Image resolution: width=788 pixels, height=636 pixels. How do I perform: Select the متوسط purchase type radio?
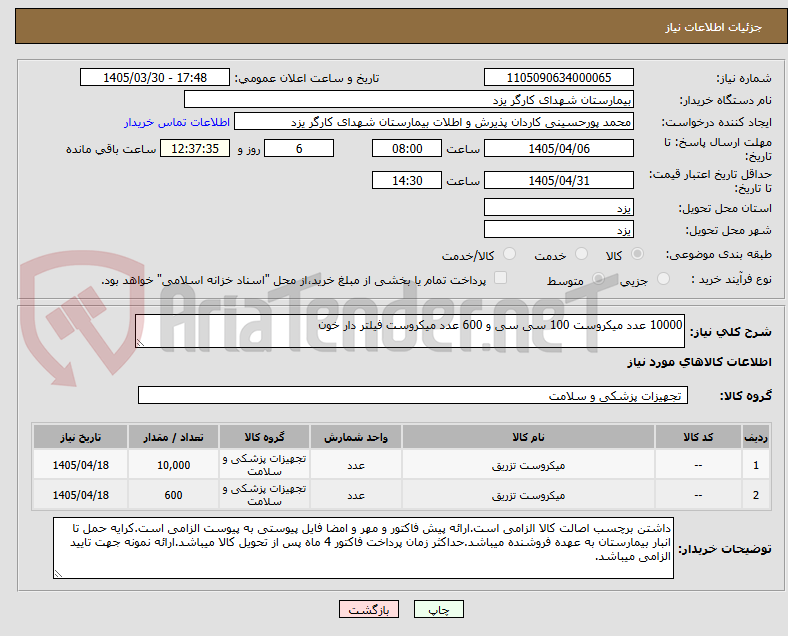click(598, 279)
